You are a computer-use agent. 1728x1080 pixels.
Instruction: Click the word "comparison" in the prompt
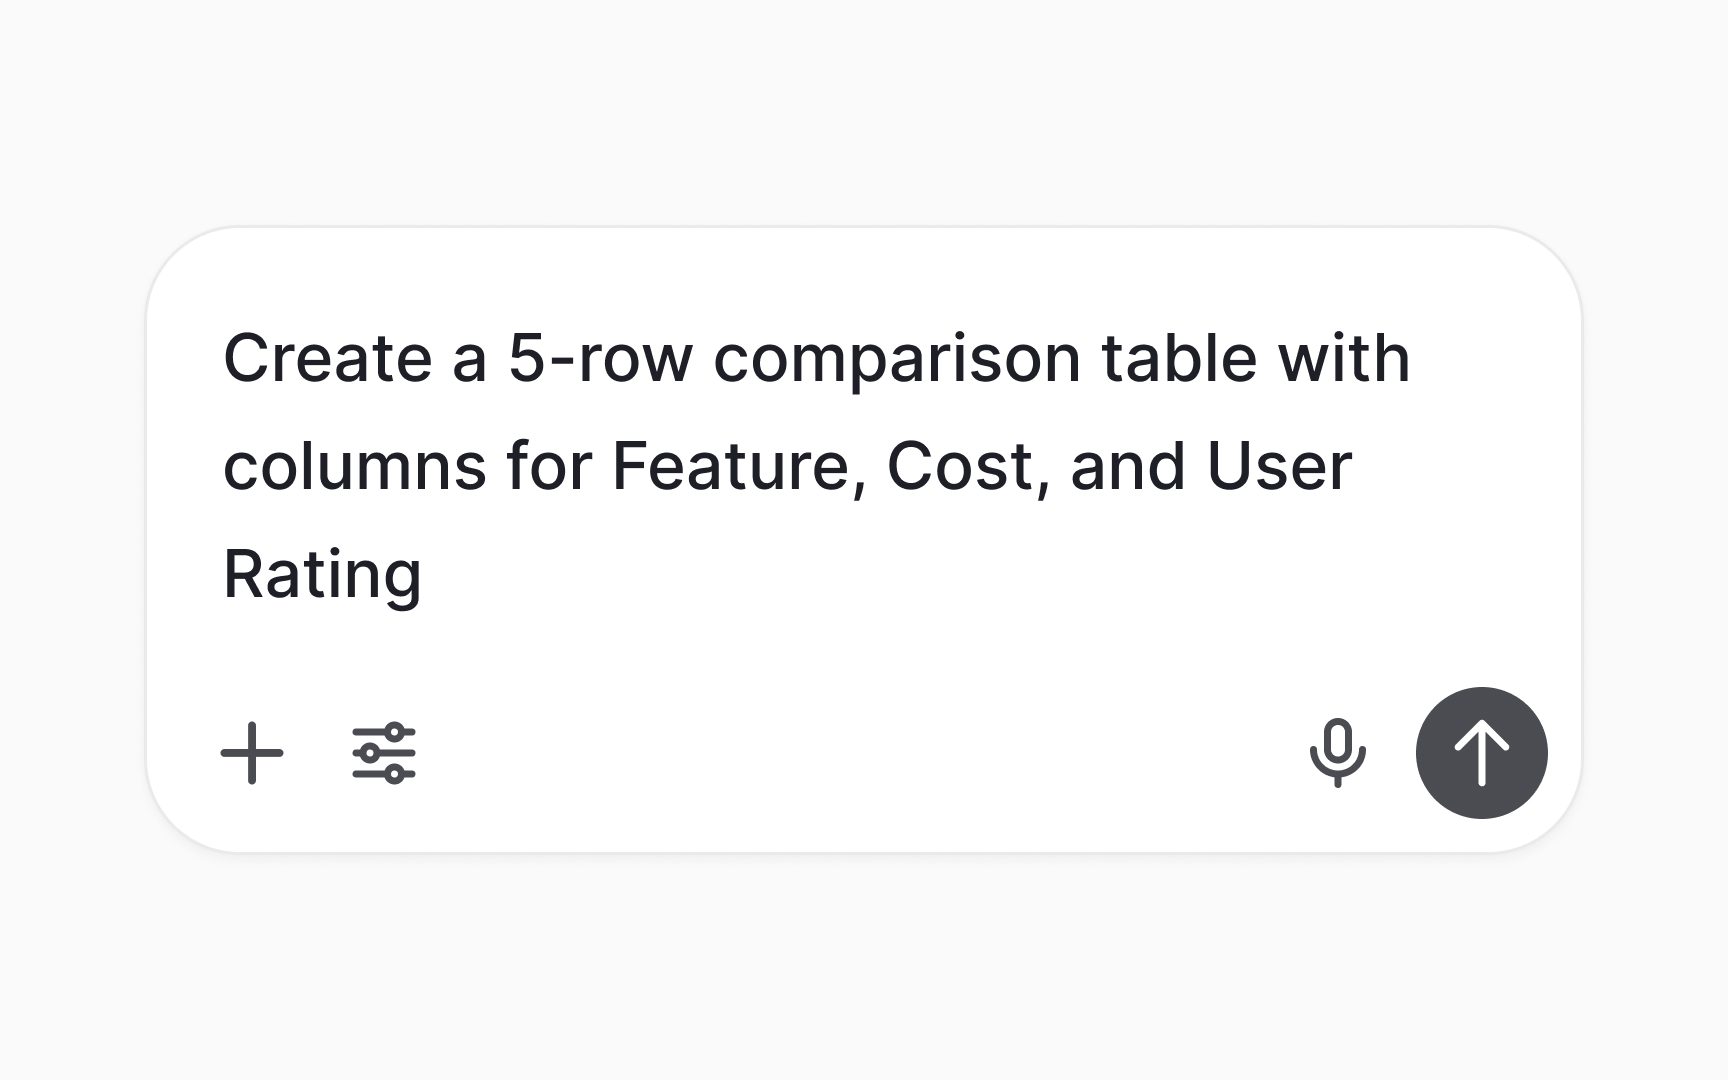click(x=897, y=360)
